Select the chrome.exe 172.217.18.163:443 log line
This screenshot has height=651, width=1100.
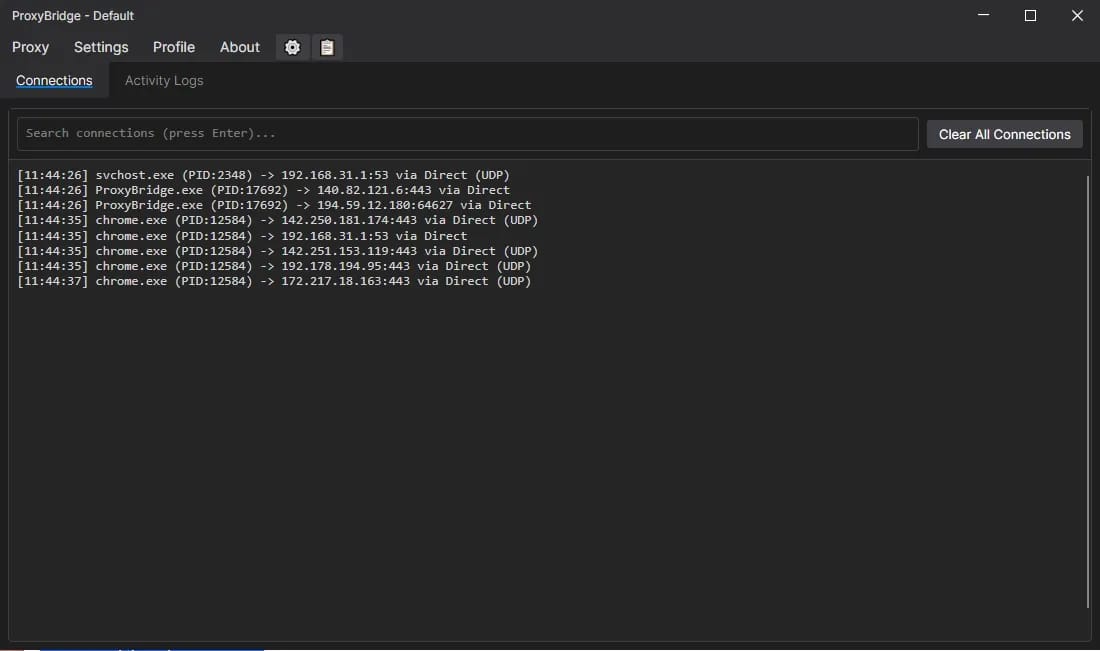pyautogui.click(x=274, y=281)
